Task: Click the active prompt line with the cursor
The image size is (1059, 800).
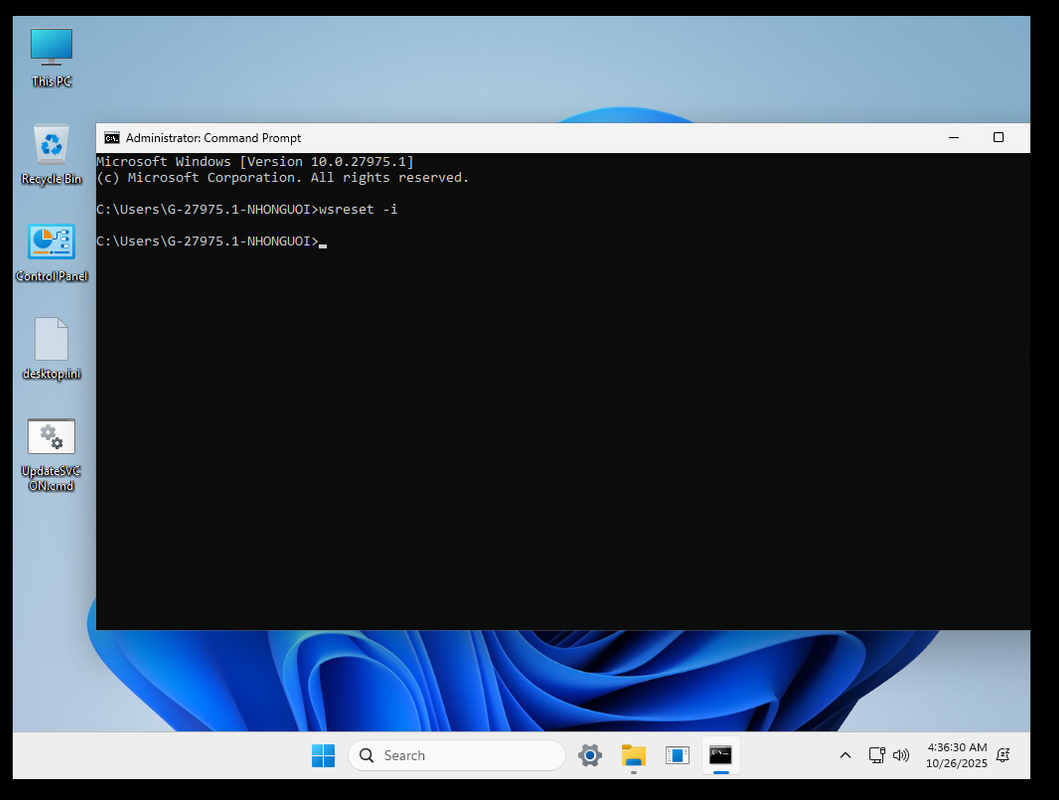Action: coord(211,241)
